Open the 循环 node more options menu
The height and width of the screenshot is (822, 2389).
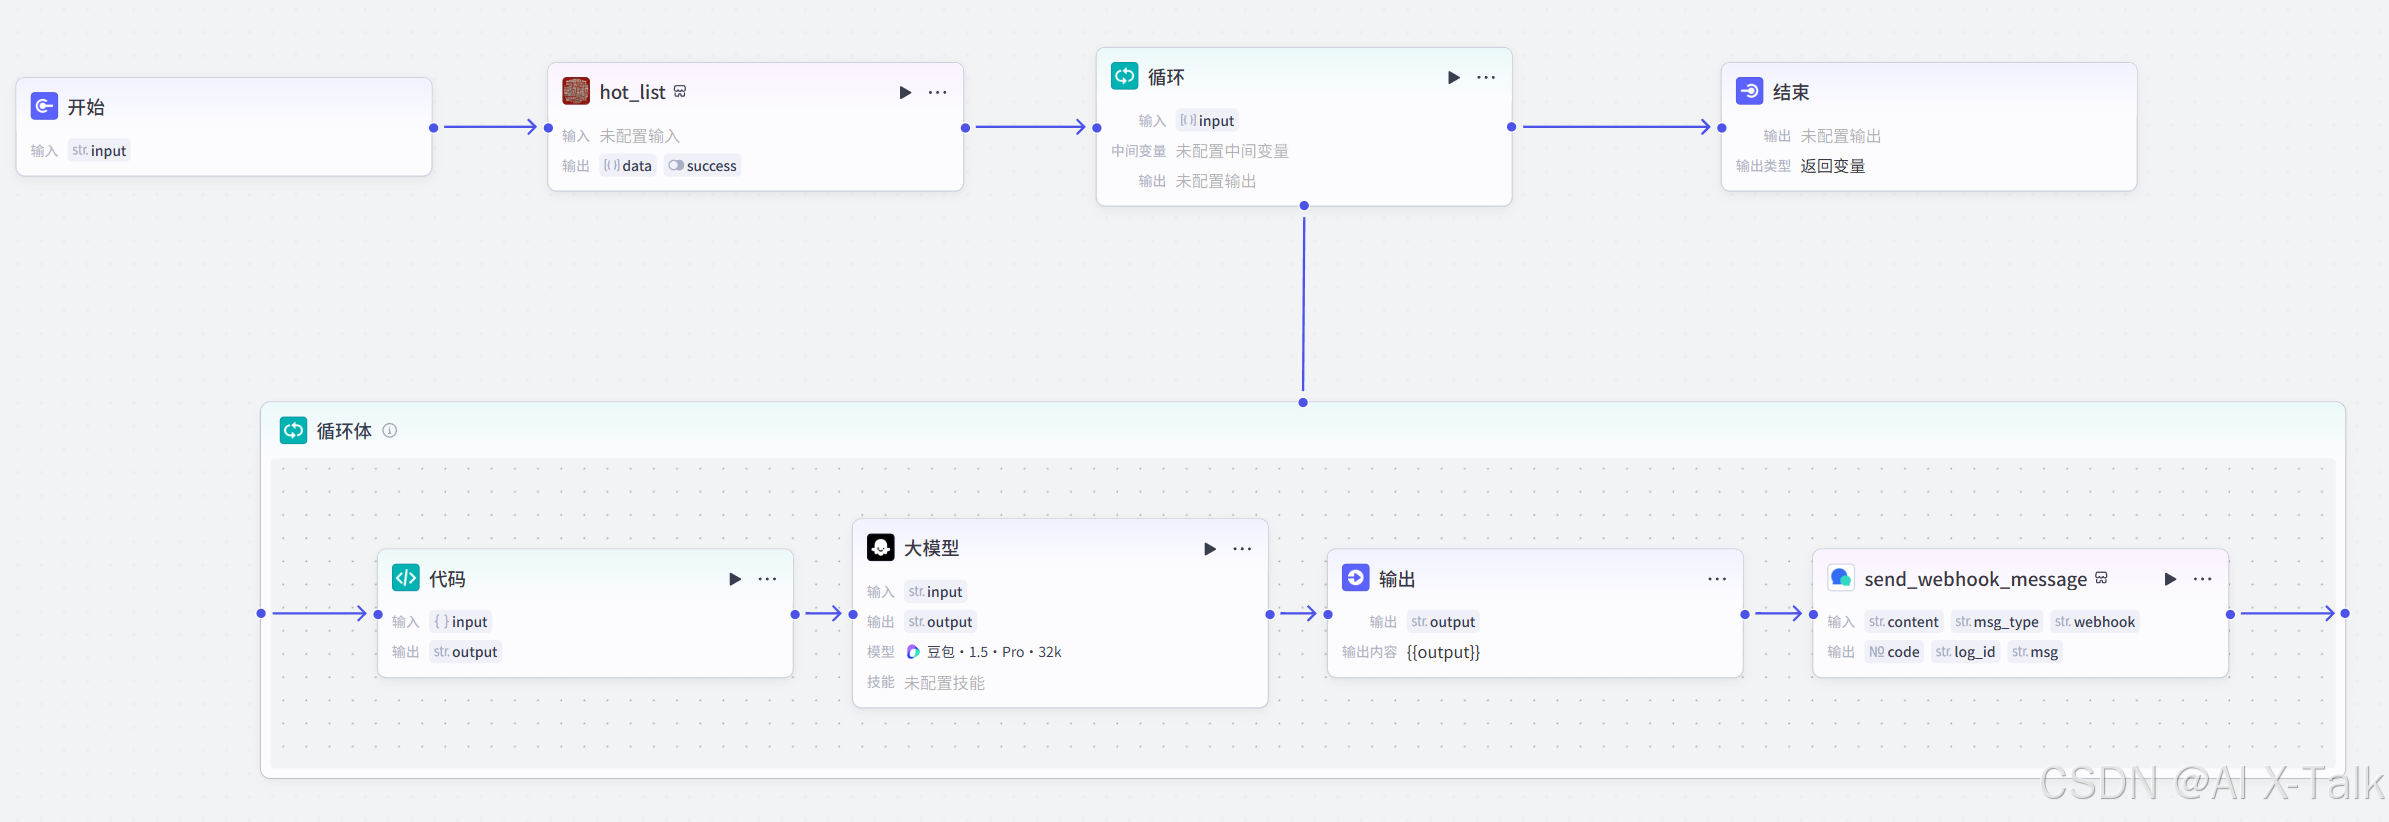(1486, 77)
